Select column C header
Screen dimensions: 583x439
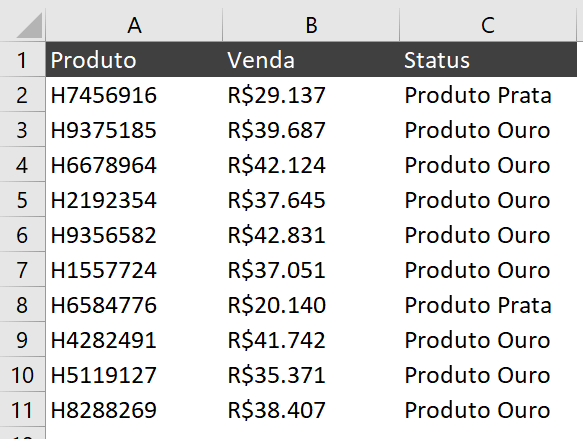[x=488, y=25]
